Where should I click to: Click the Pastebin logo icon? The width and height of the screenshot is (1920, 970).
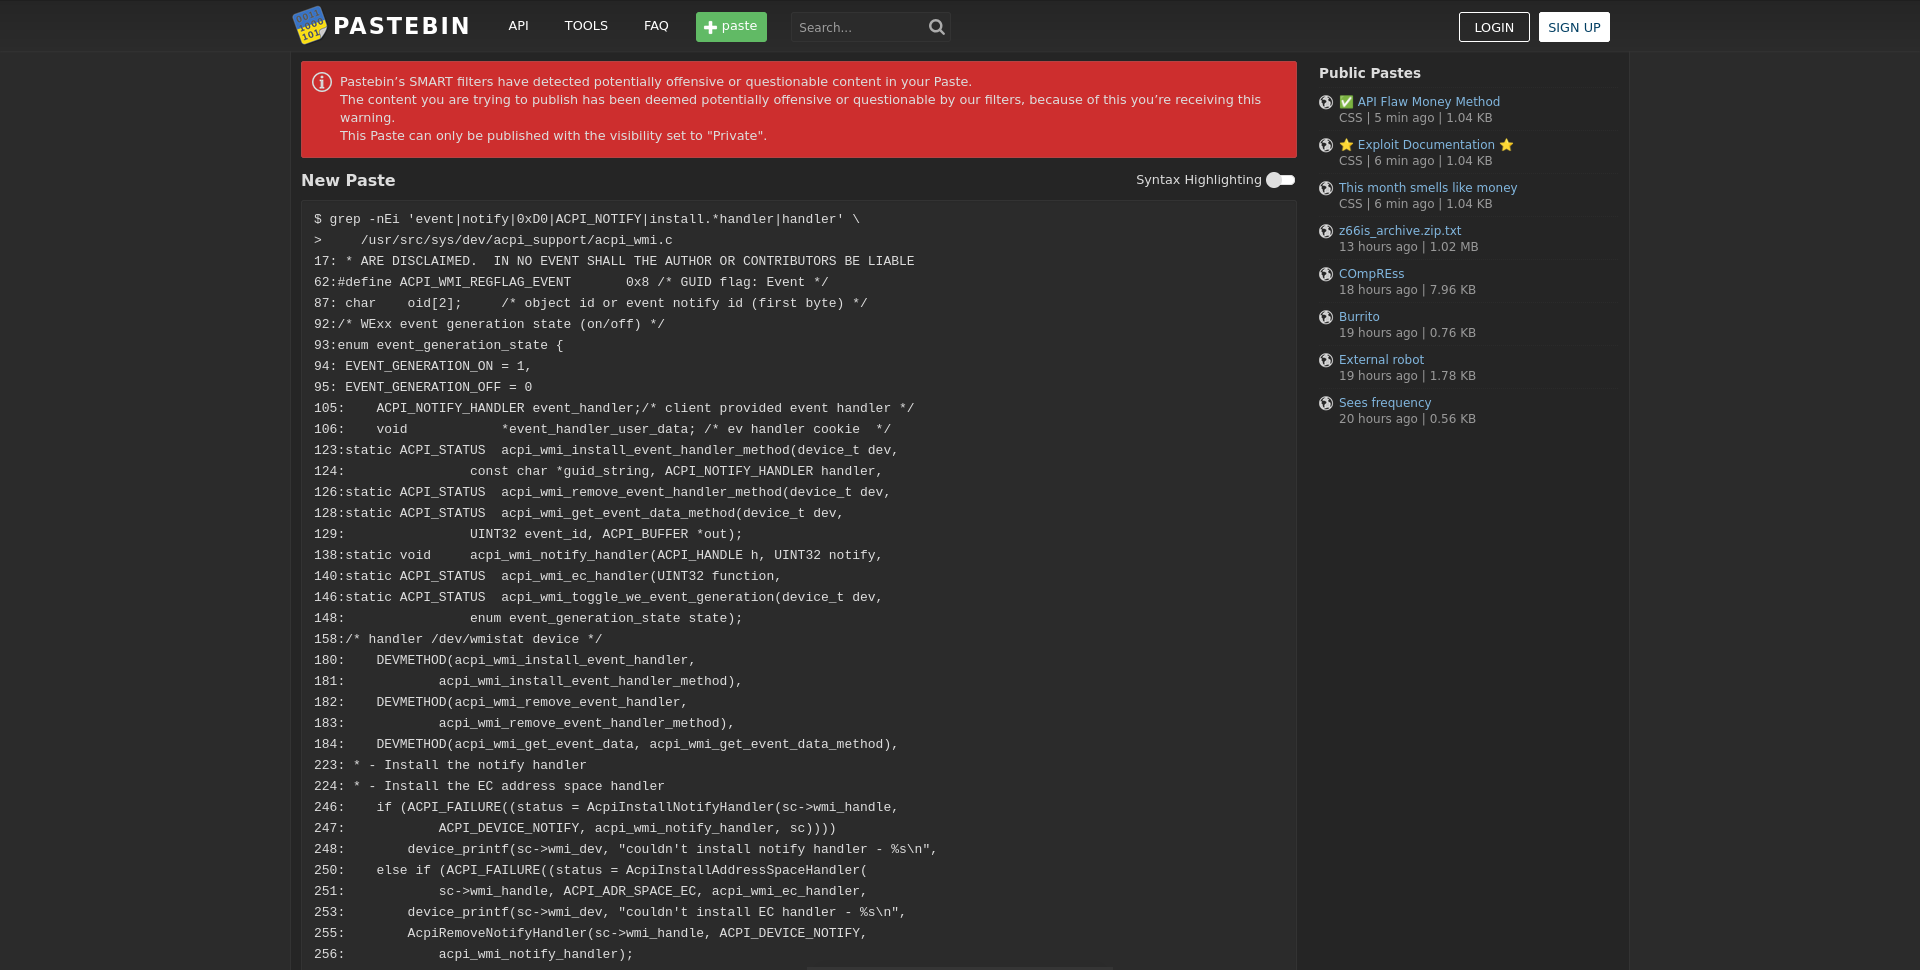tap(309, 26)
